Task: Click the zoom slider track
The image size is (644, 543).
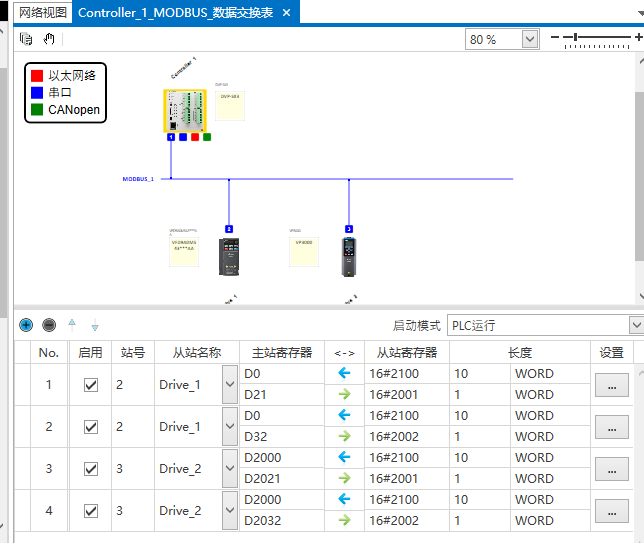Action: (x=596, y=37)
